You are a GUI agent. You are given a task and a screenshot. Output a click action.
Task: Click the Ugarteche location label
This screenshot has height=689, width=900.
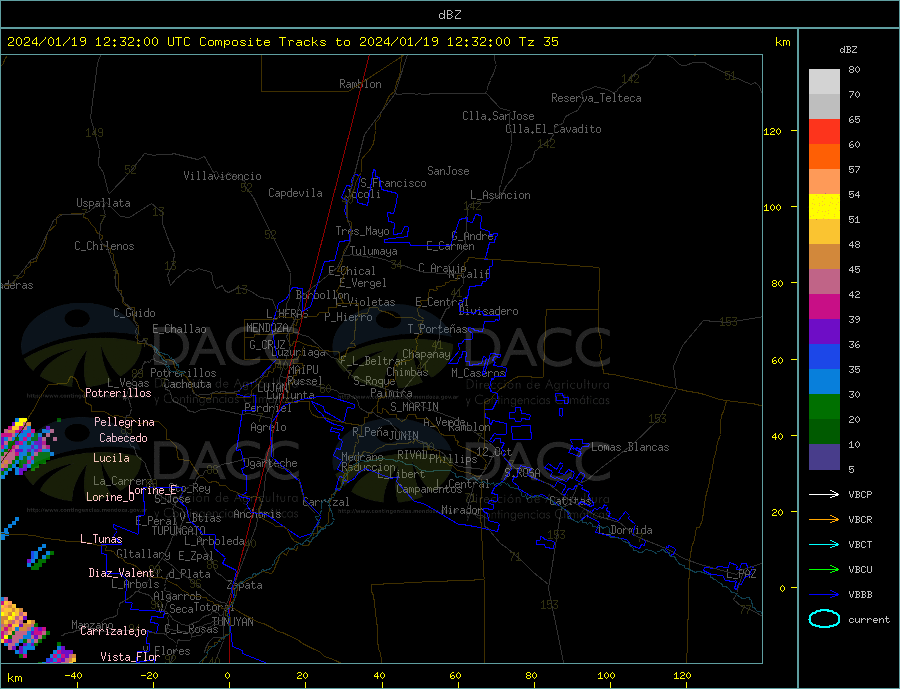click(270, 463)
